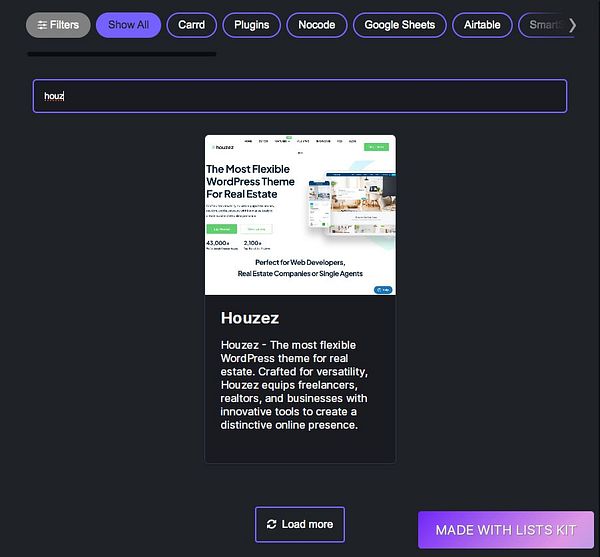Click the Load more button
600x557 pixels.
pos(300,524)
